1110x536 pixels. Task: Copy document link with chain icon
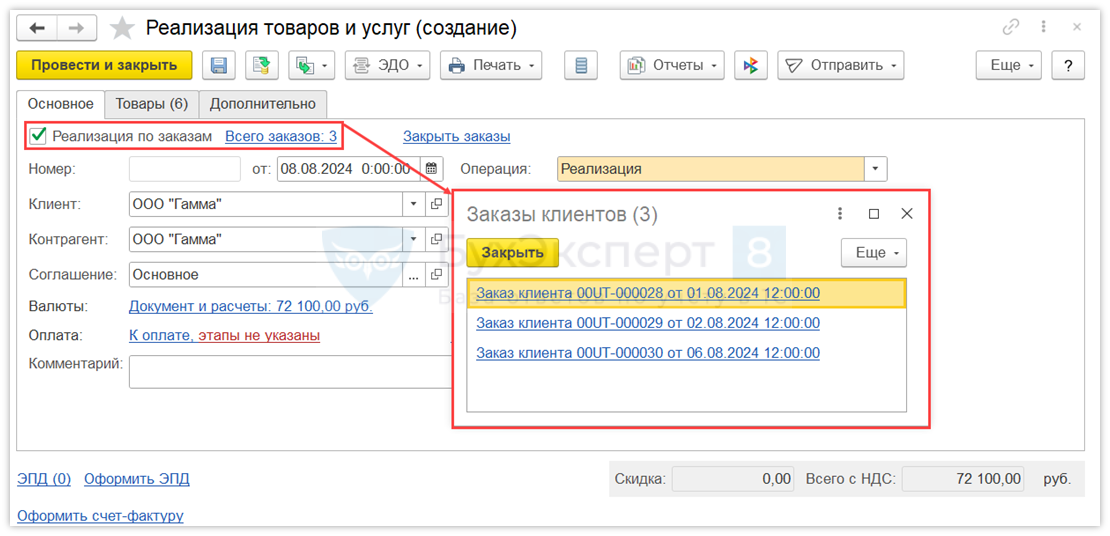click(1010, 27)
